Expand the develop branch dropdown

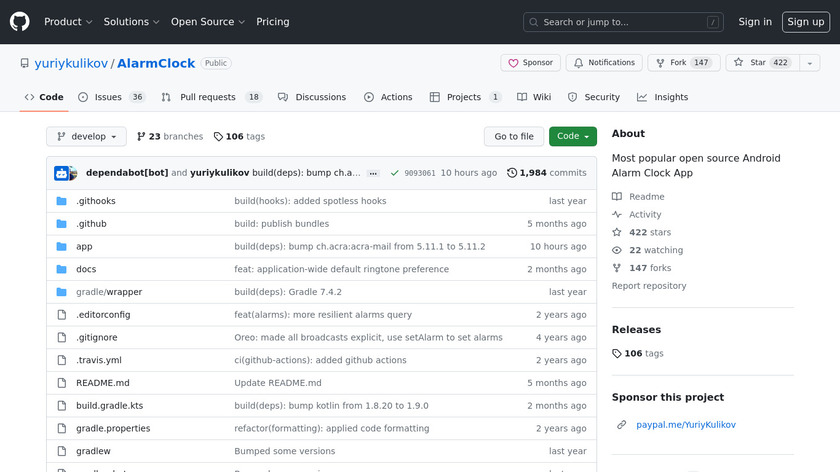[x=87, y=136]
